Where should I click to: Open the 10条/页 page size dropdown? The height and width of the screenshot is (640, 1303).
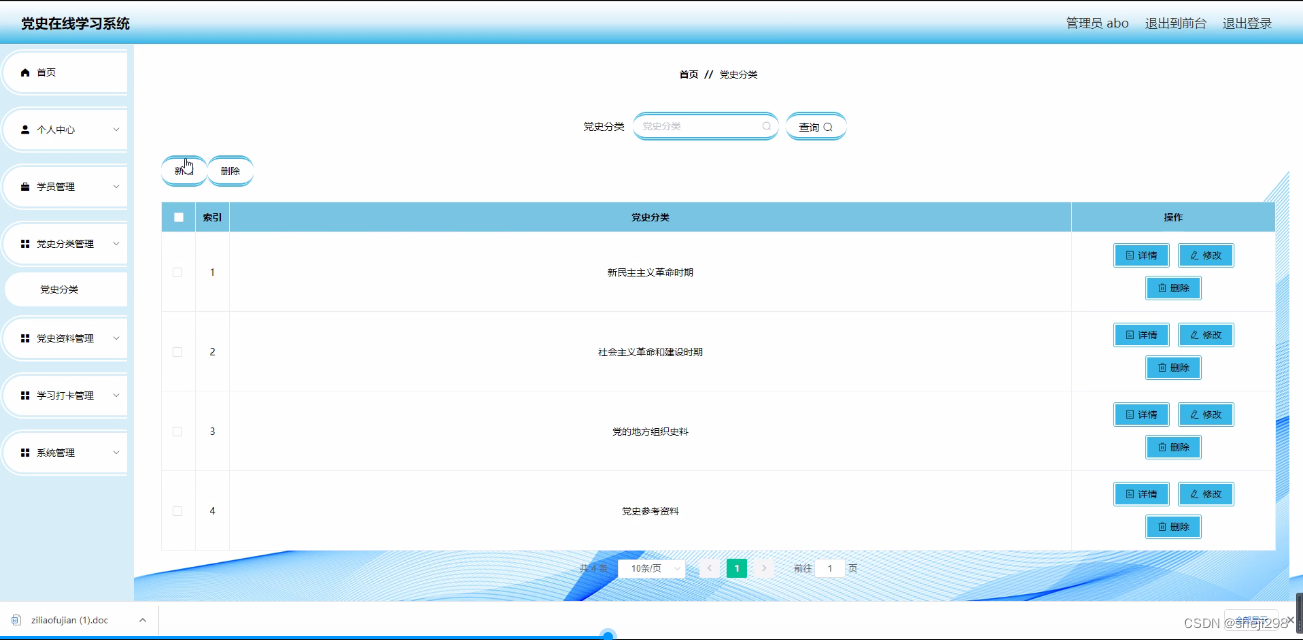coord(651,567)
